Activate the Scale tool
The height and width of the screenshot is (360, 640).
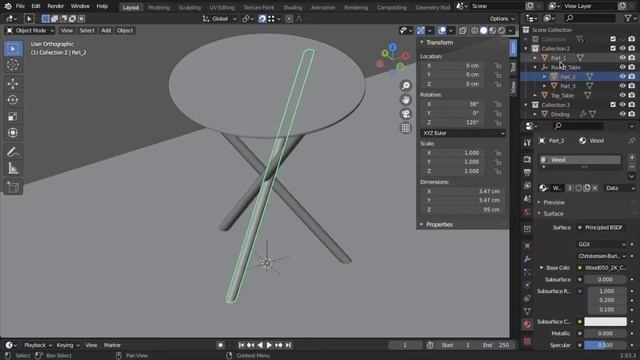13,117
